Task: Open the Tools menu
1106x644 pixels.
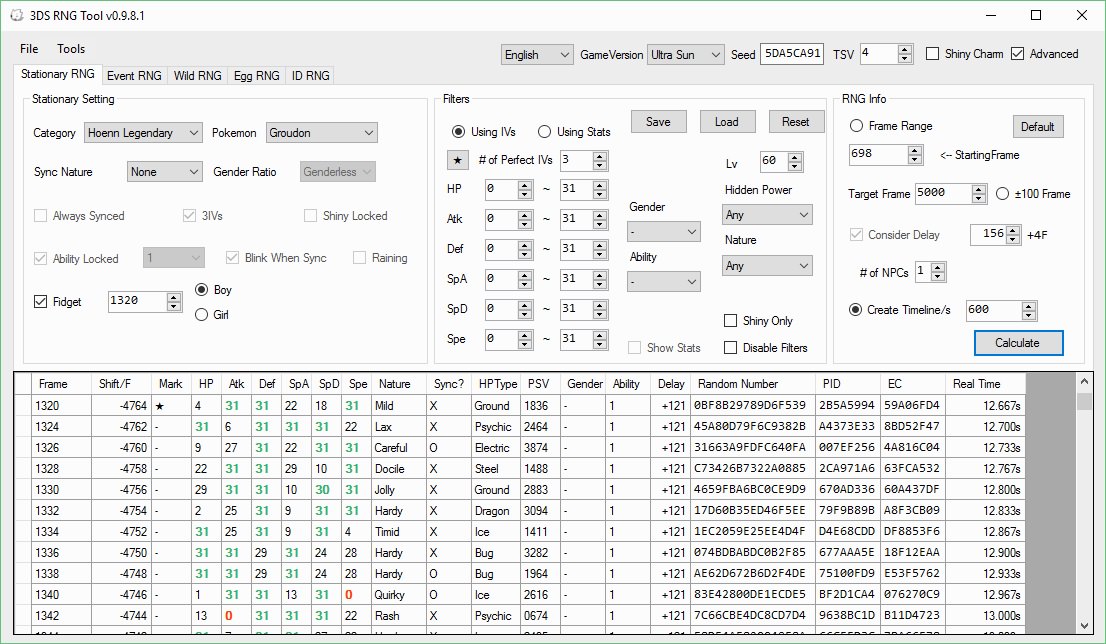Action: [71, 49]
